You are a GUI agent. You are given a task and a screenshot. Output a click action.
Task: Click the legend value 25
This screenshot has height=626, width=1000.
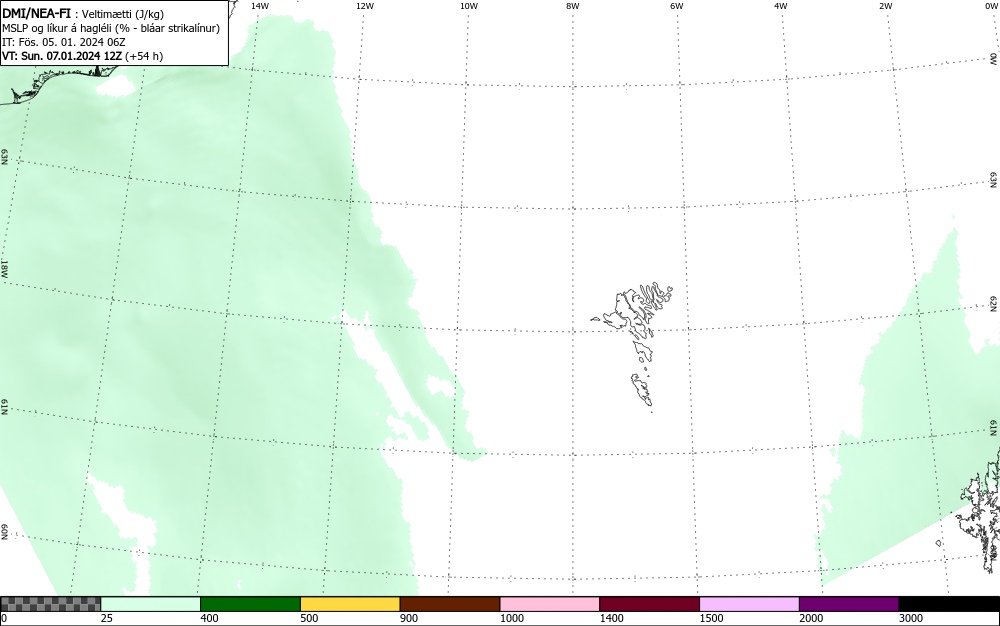107,618
